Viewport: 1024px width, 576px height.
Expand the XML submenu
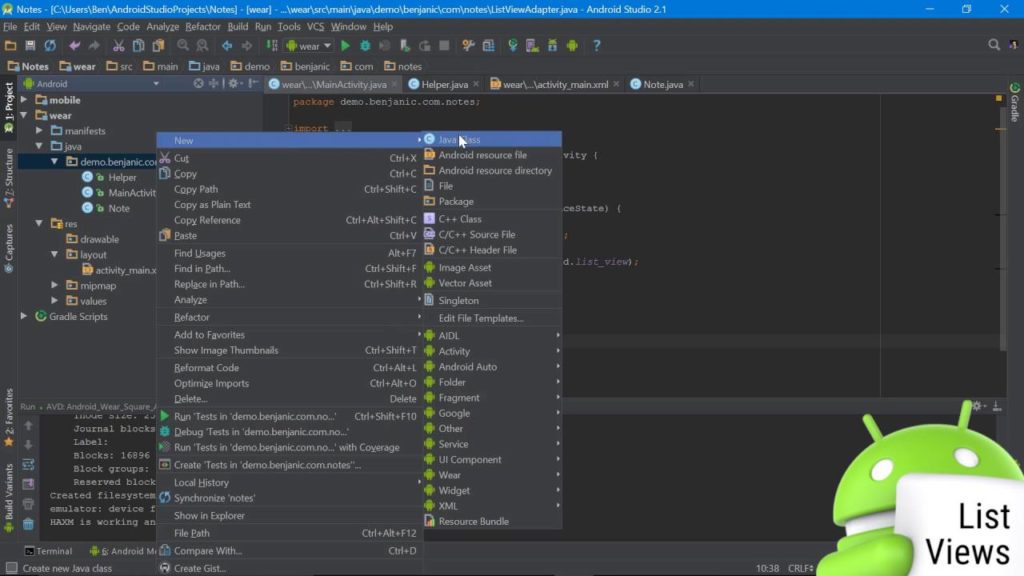(x=492, y=506)
